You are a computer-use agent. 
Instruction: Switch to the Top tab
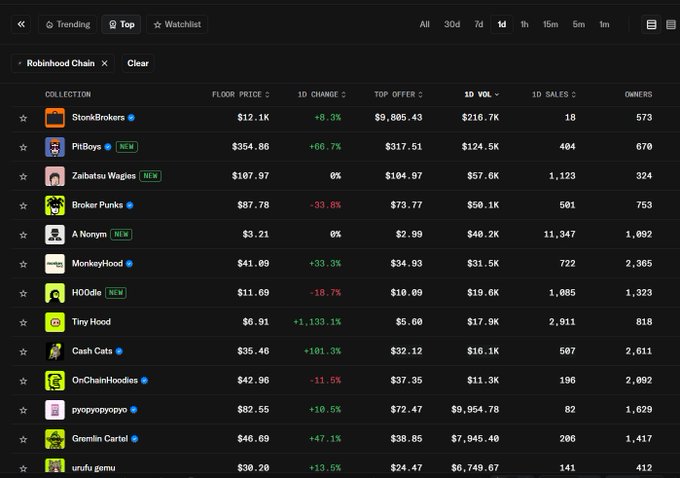click(121, 24)
